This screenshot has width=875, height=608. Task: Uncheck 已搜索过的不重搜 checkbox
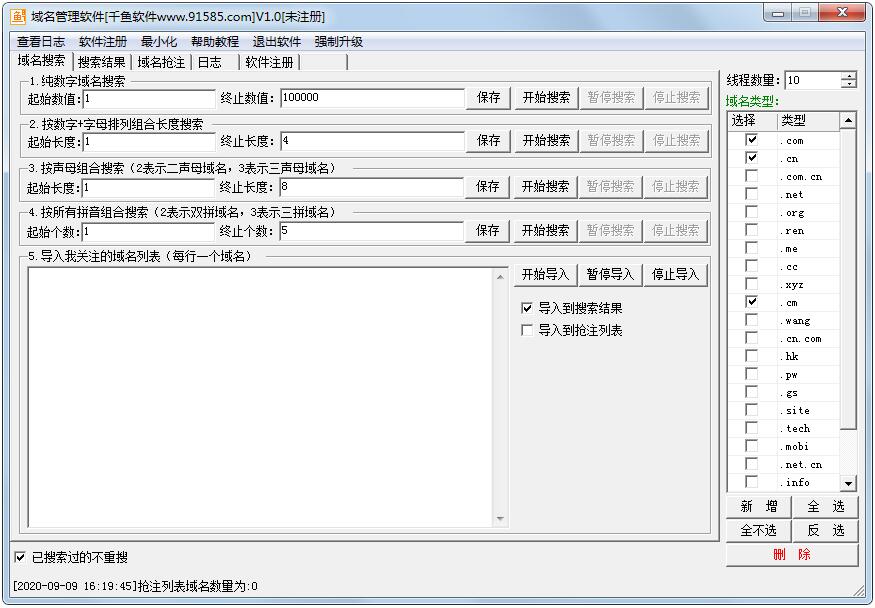pos(20,557)
